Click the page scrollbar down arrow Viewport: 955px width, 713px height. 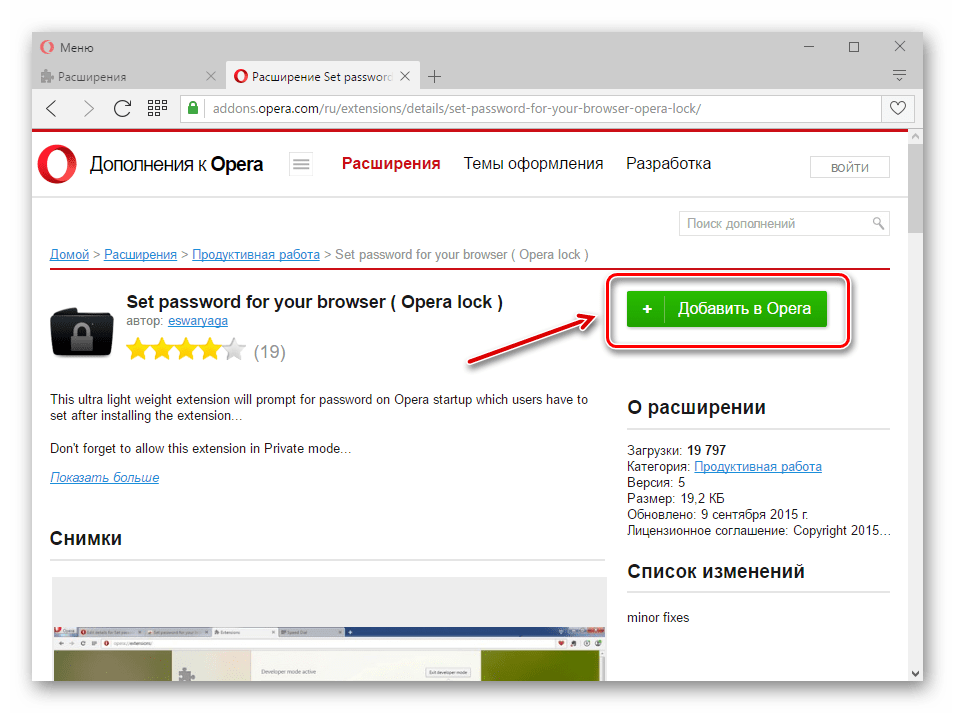[915, 673]
